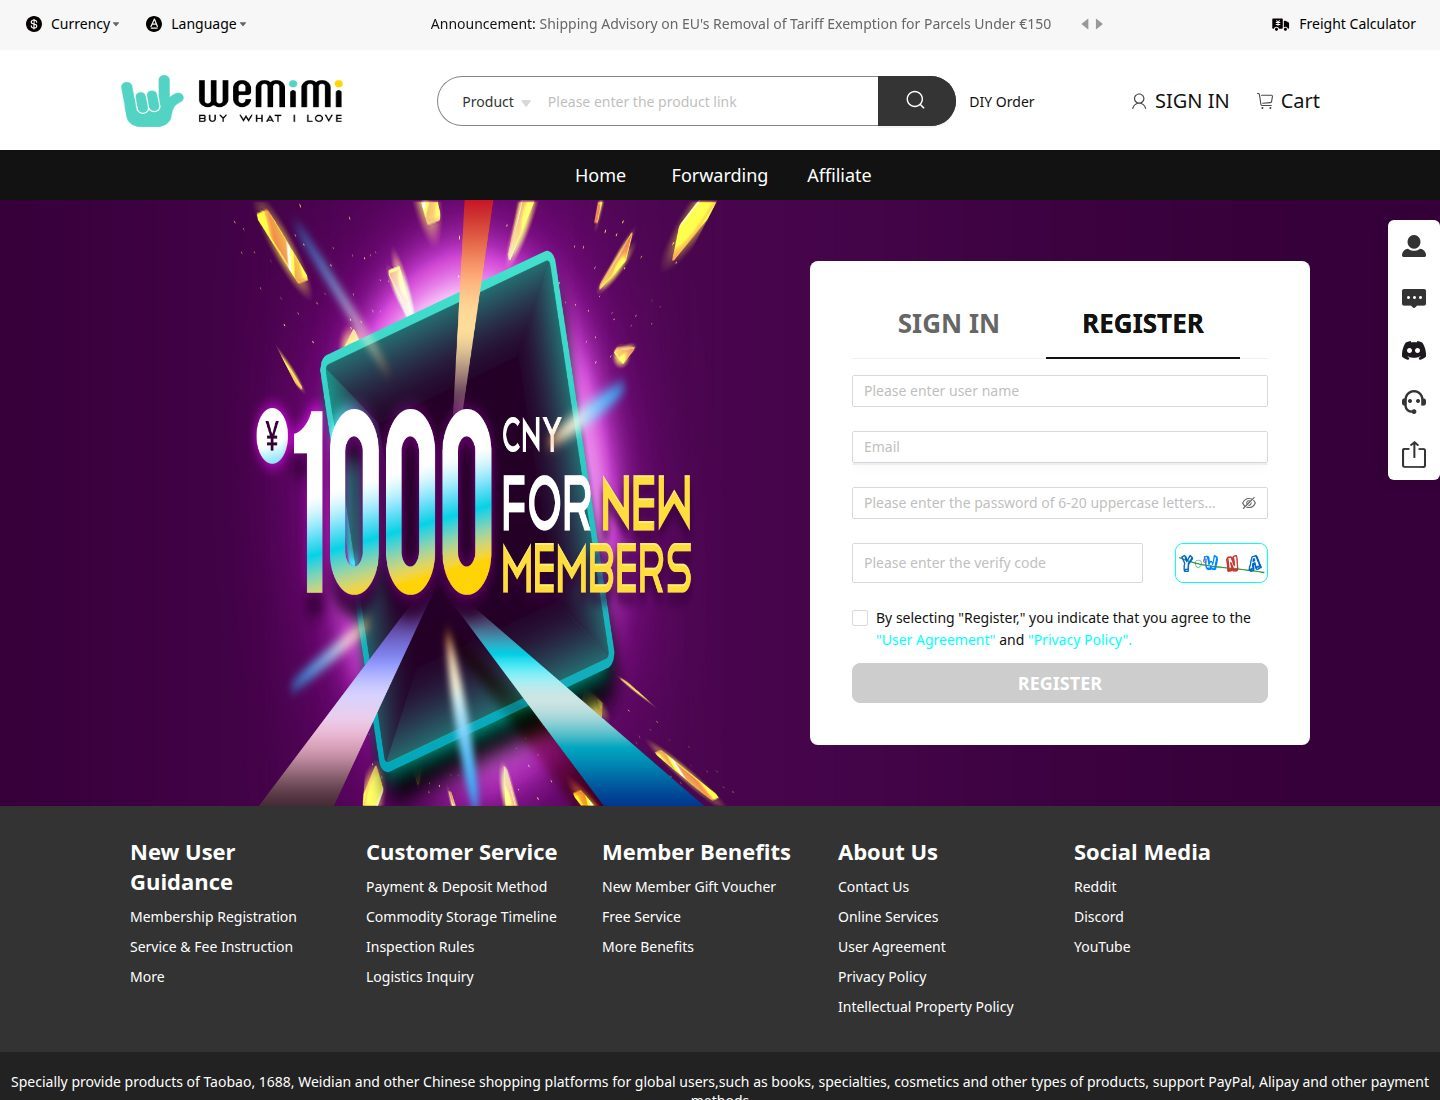Image resolution: width=1440 pixels, height=1100 pixels.
Task: Click the DIY Order link
Action: click(x=1002, y=102)
